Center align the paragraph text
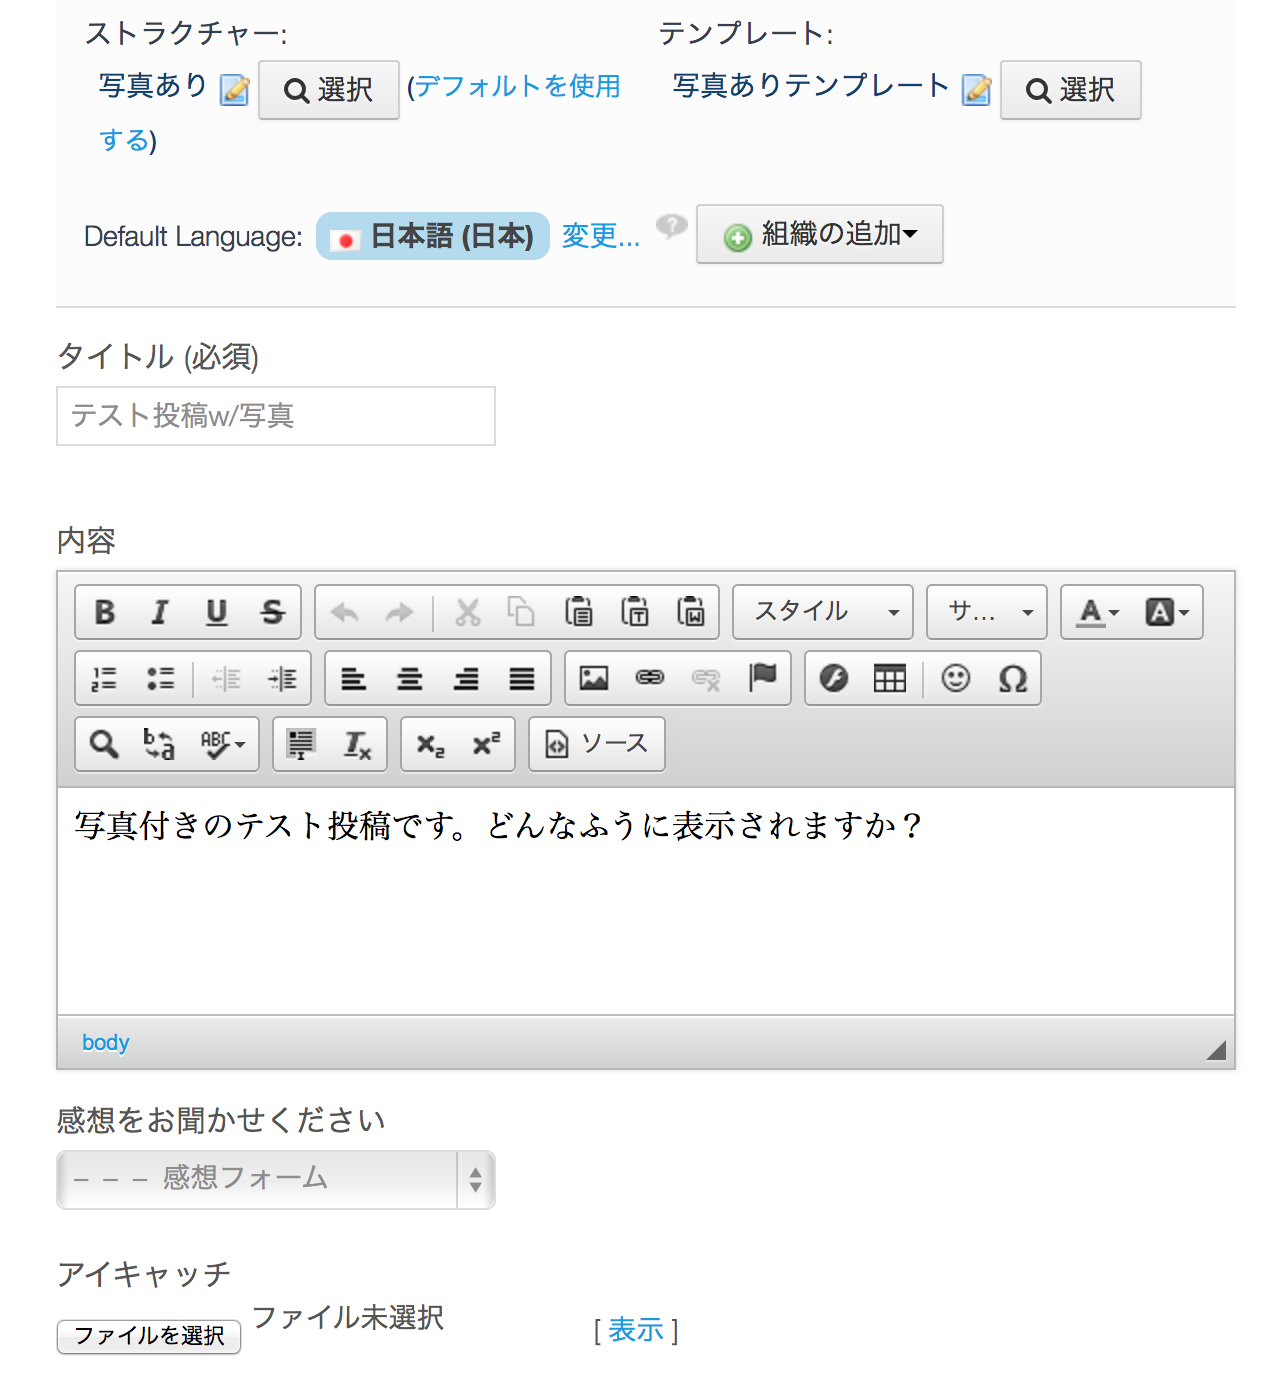 (x=410, y=678)
